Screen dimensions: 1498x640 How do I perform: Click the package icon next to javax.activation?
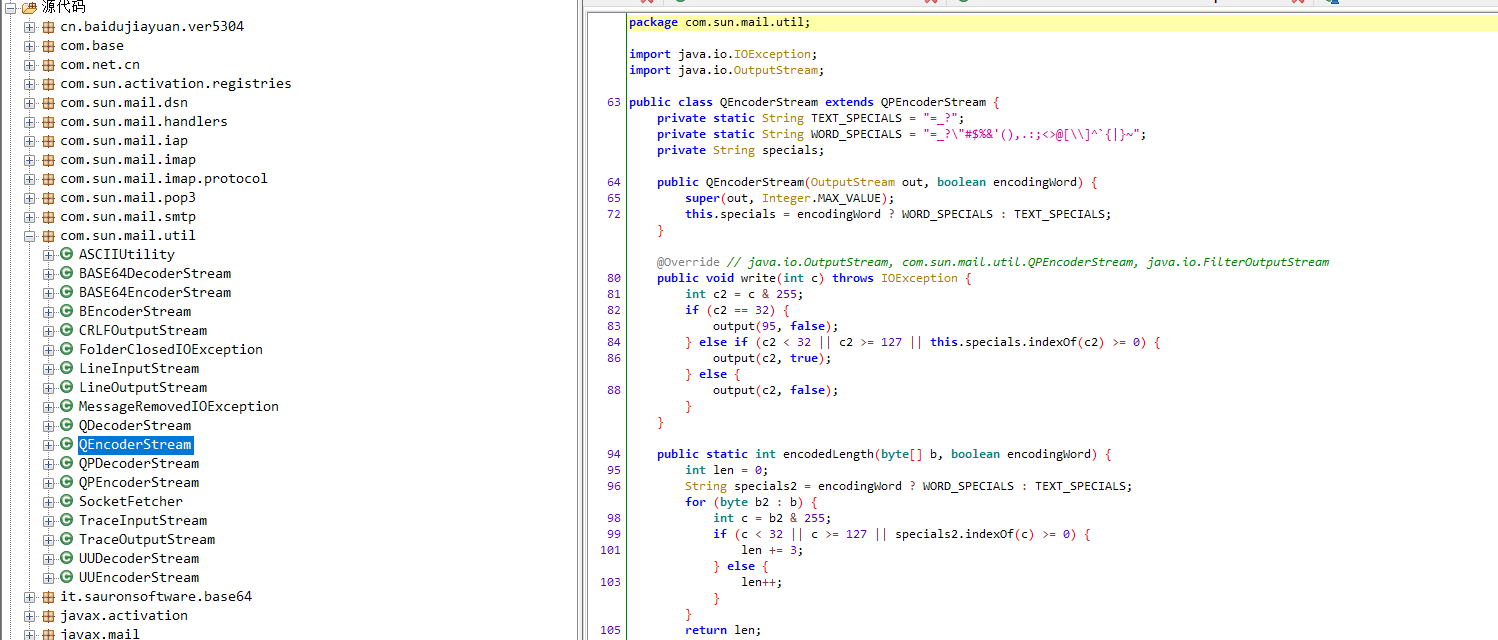coord(48,616)
